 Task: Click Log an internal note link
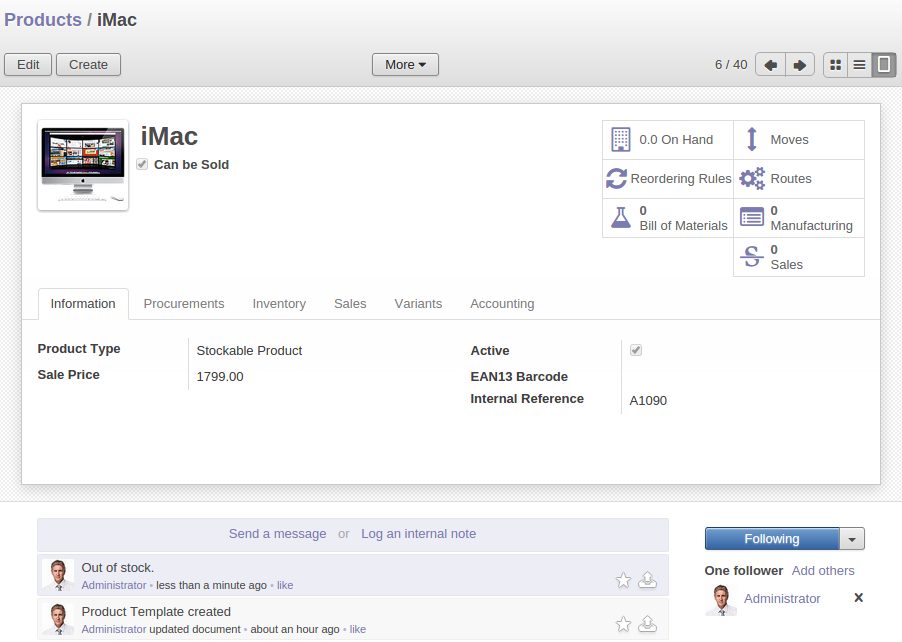click(x=418, y=534)
